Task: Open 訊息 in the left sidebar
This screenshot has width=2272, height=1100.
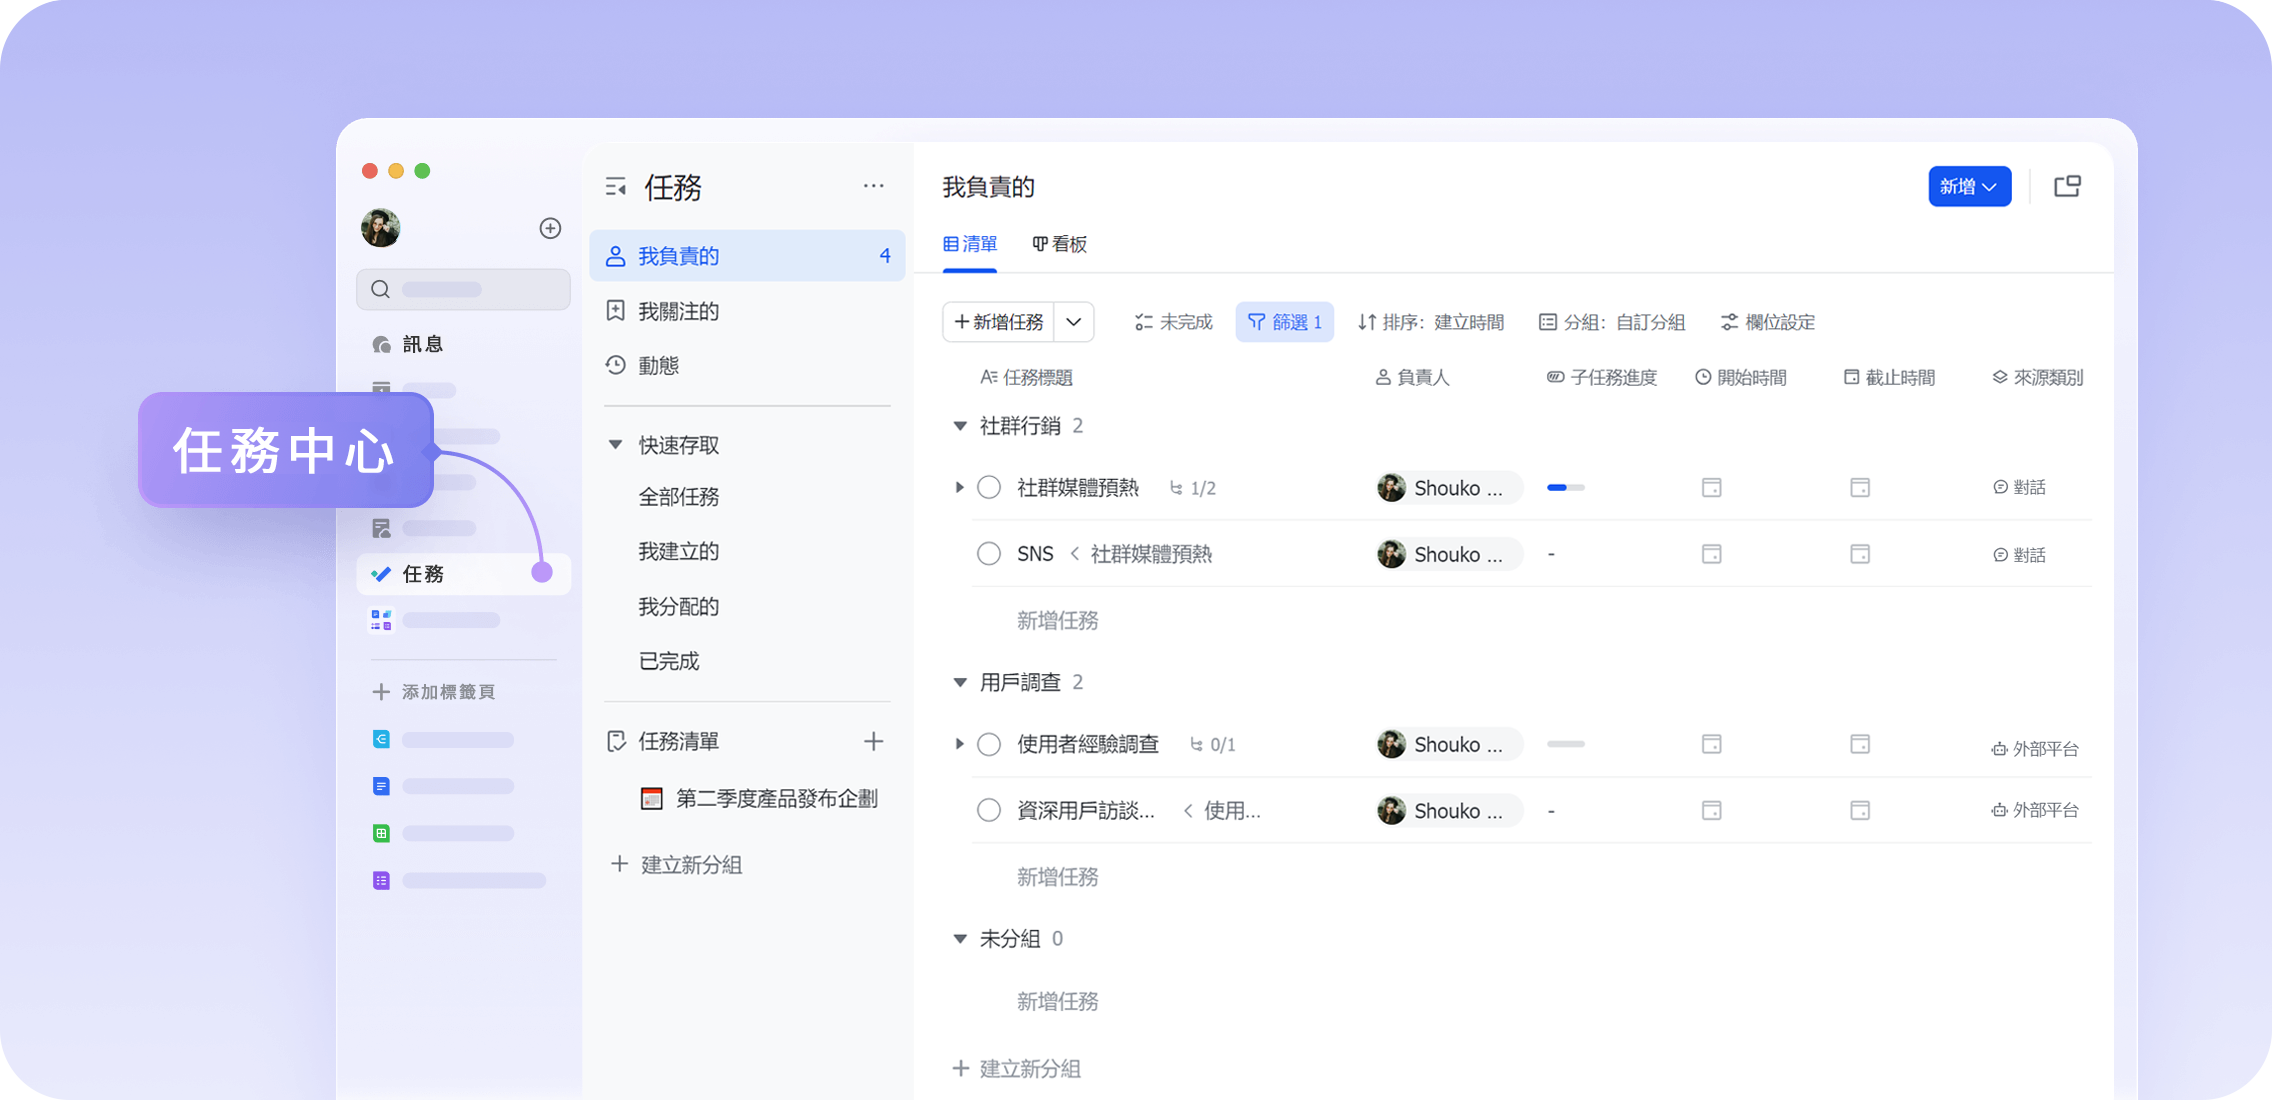Action: (408, 344)
